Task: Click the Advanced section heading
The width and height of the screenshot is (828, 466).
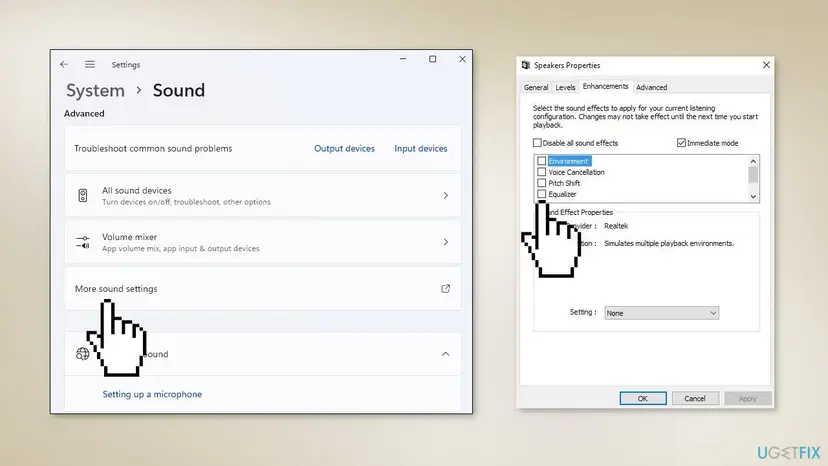Action: point(84,114)
